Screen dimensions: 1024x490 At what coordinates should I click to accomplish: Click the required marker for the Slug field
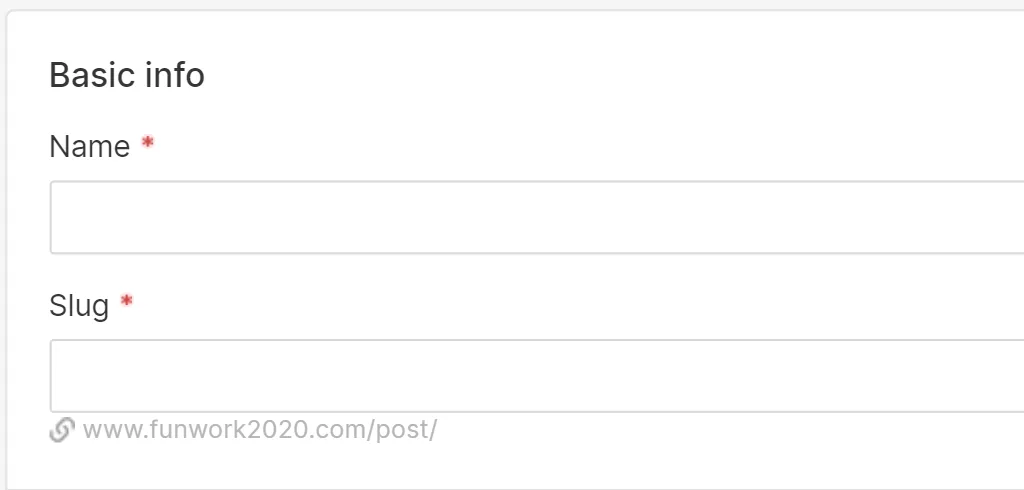pos(127,303)
